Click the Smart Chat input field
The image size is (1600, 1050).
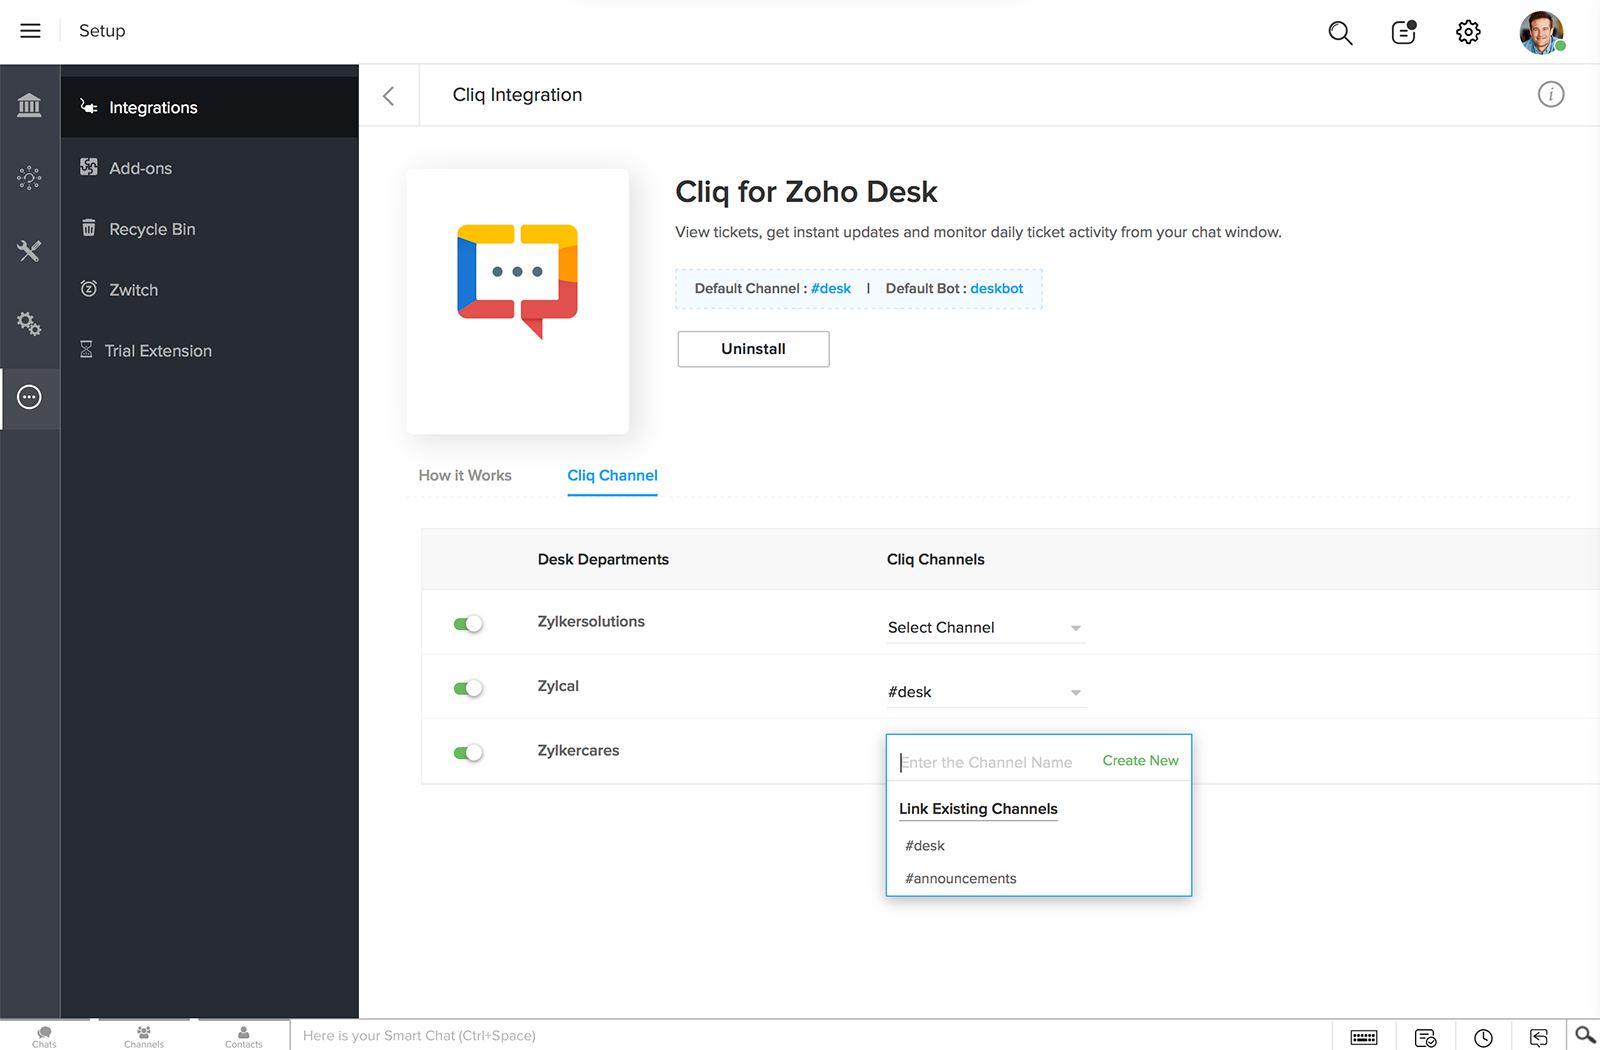pyautogui.click(x=810, y=1036)
